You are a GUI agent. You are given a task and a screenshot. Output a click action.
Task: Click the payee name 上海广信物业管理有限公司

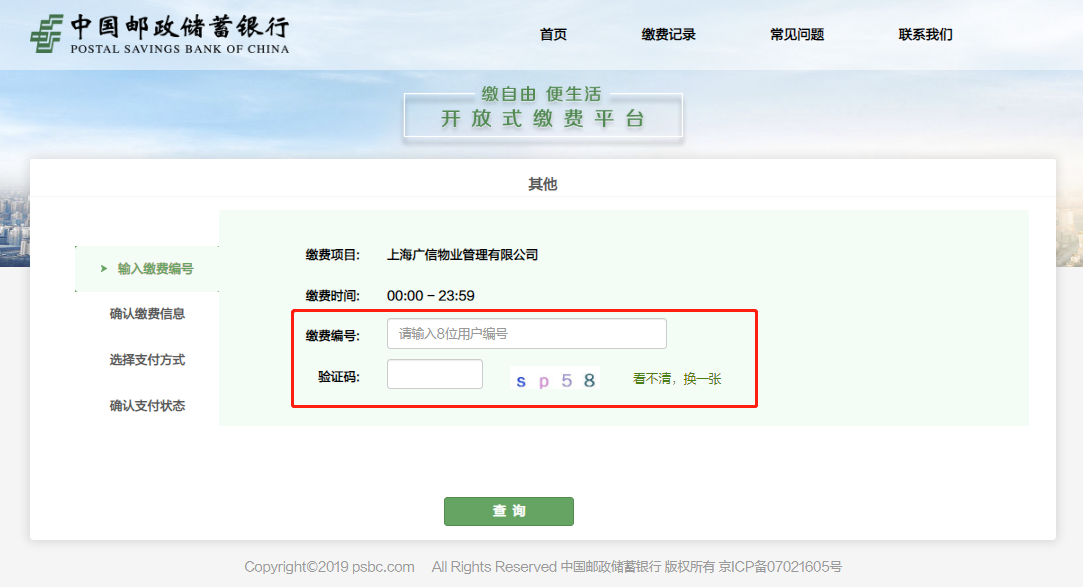(463, 254)
